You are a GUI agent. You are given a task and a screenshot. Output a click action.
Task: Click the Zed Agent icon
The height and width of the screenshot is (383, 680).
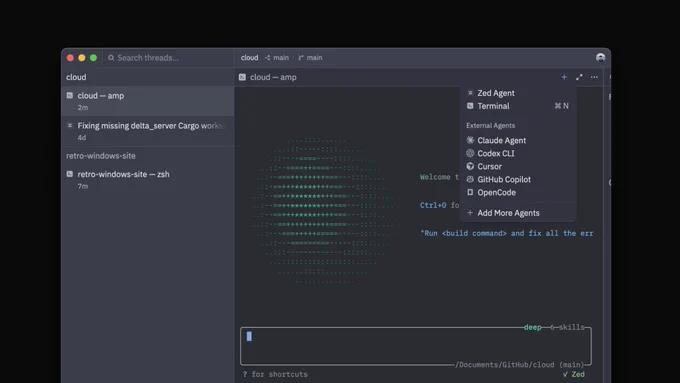click(470, 93)
